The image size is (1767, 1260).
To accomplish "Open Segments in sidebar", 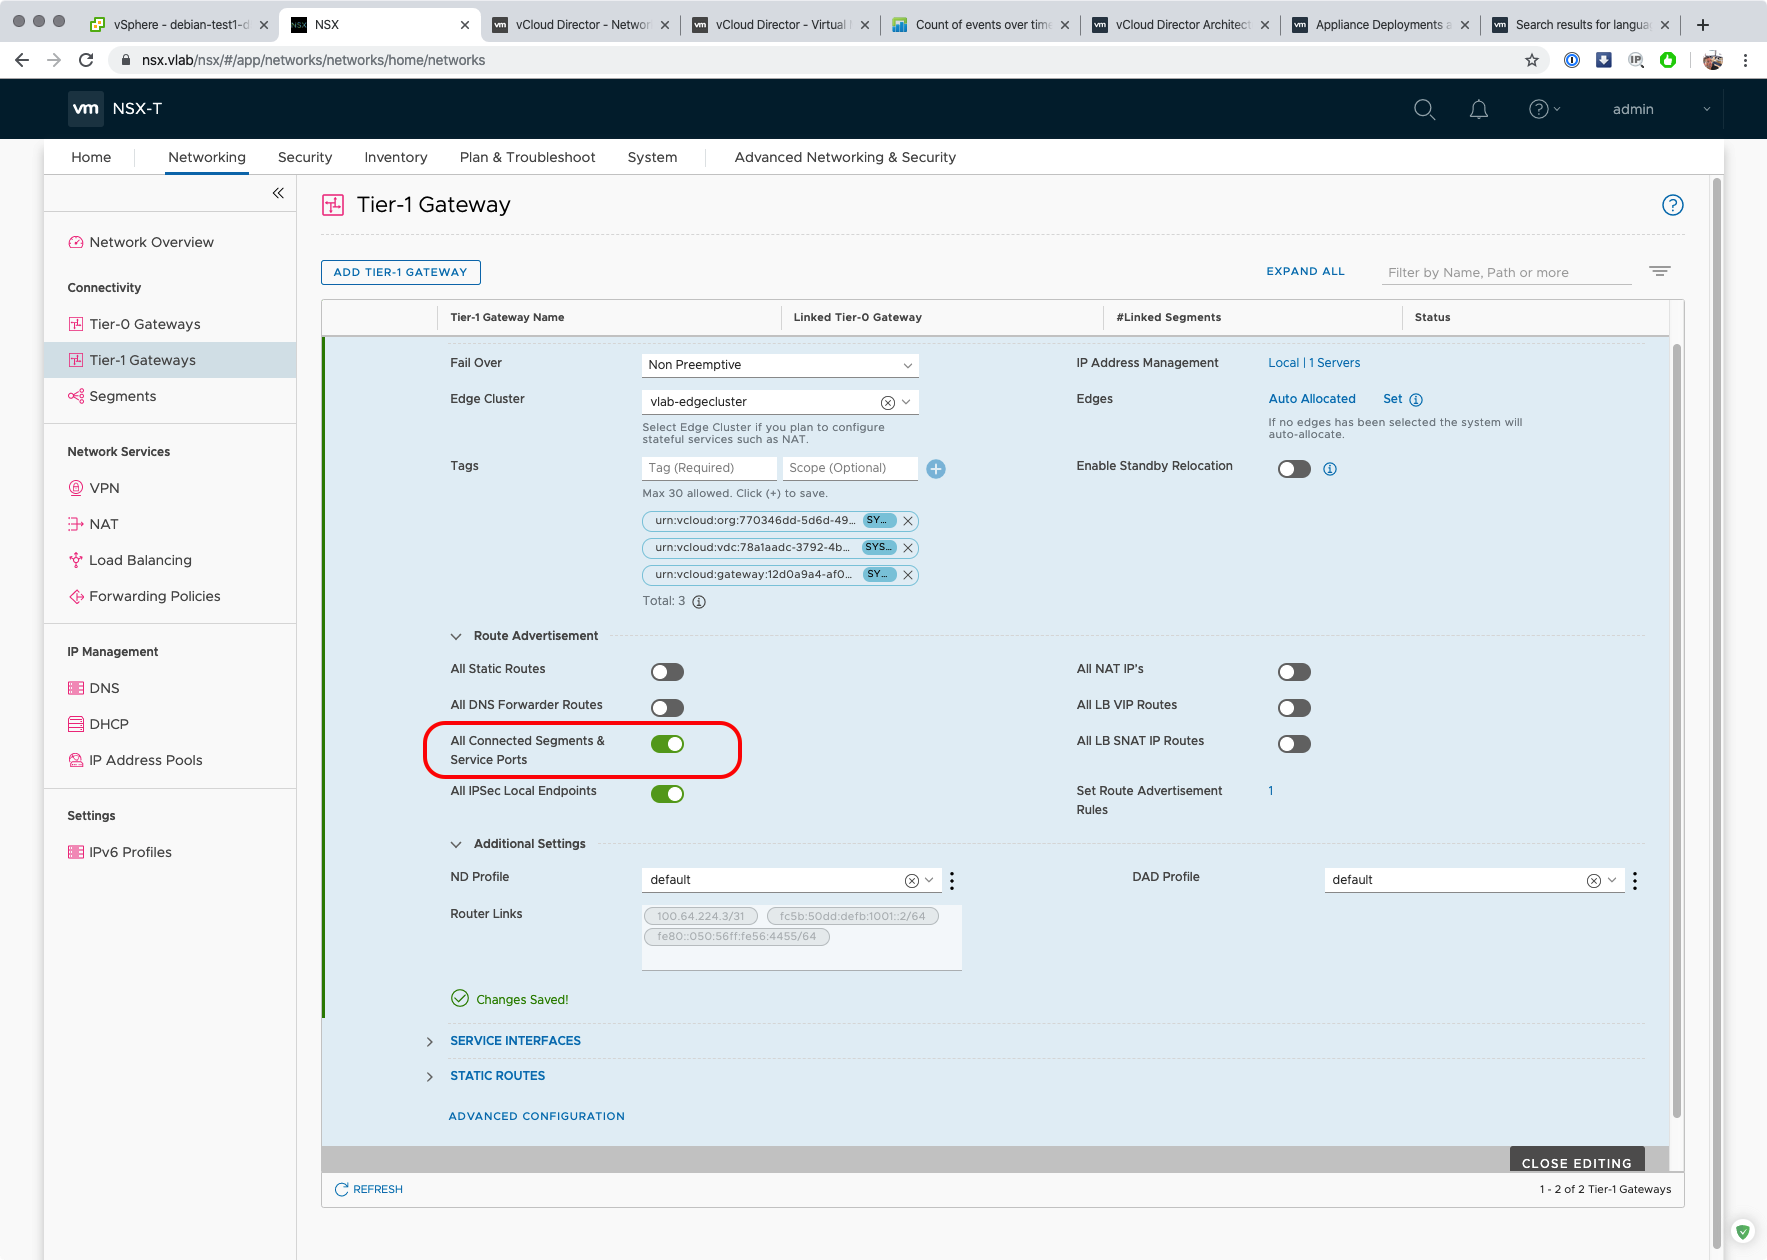I will 122,396.
